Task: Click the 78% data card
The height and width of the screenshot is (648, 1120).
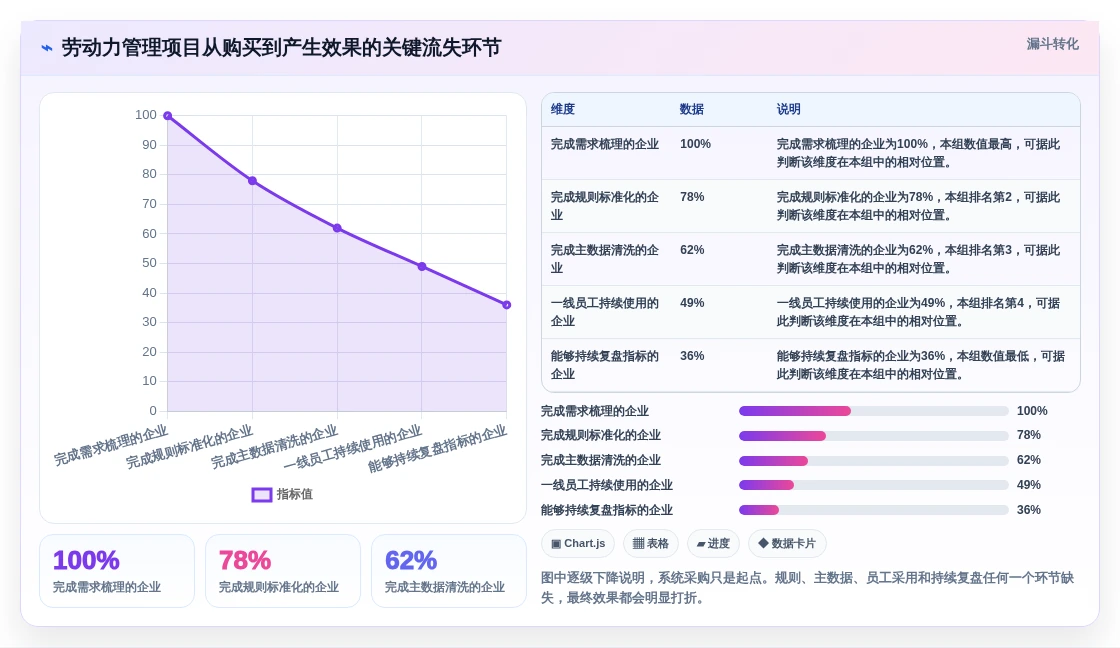Action: point(283,571)
